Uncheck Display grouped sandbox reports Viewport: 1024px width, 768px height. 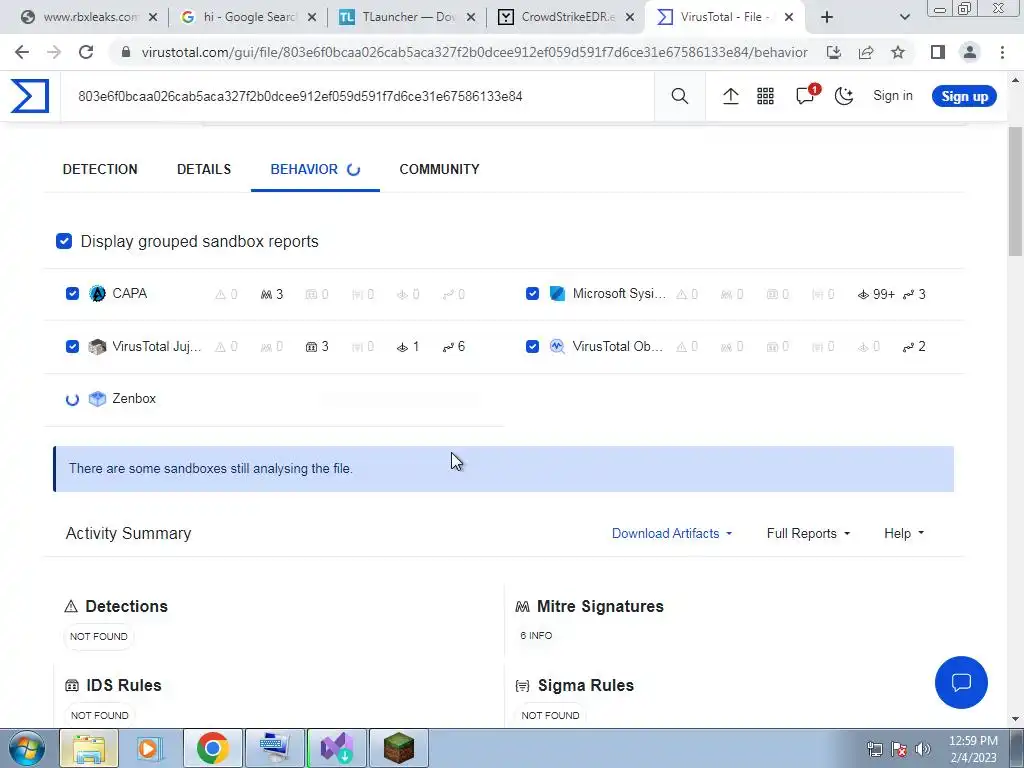64,241
